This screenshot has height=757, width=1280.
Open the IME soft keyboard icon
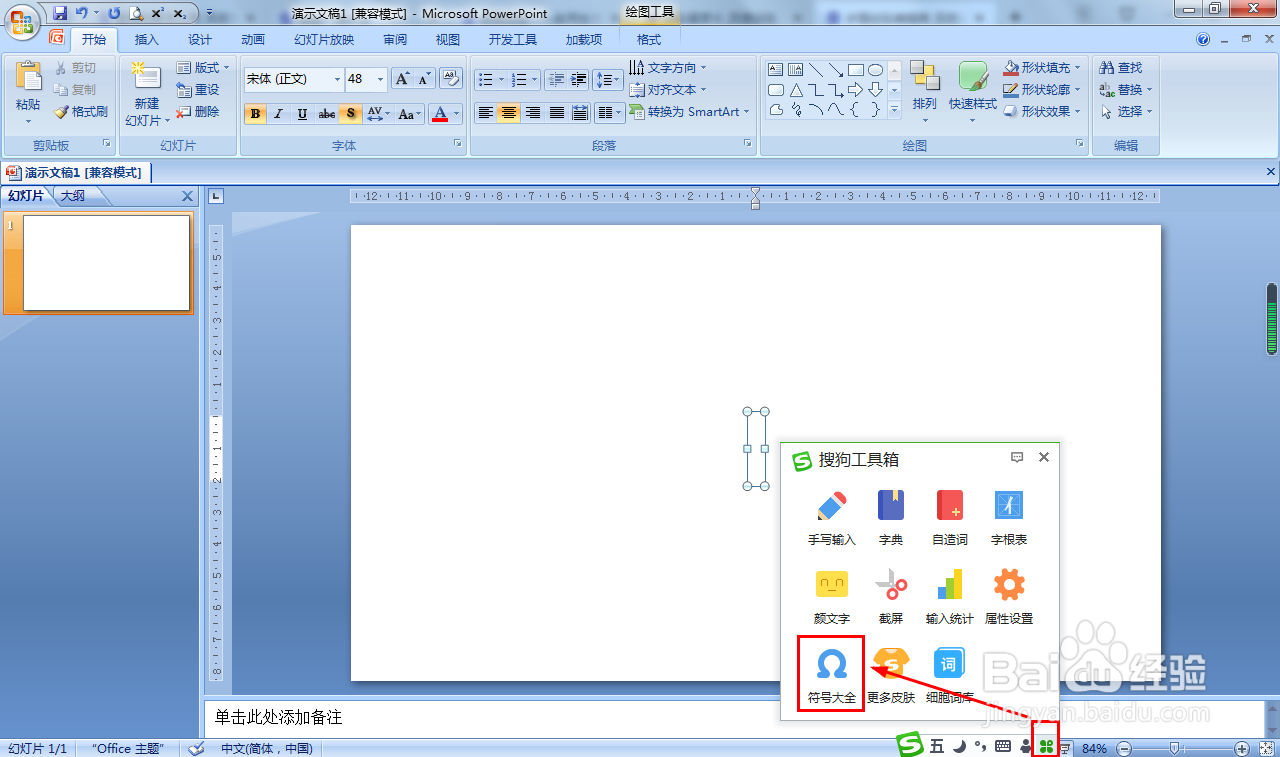click(x=1003, y=746)
